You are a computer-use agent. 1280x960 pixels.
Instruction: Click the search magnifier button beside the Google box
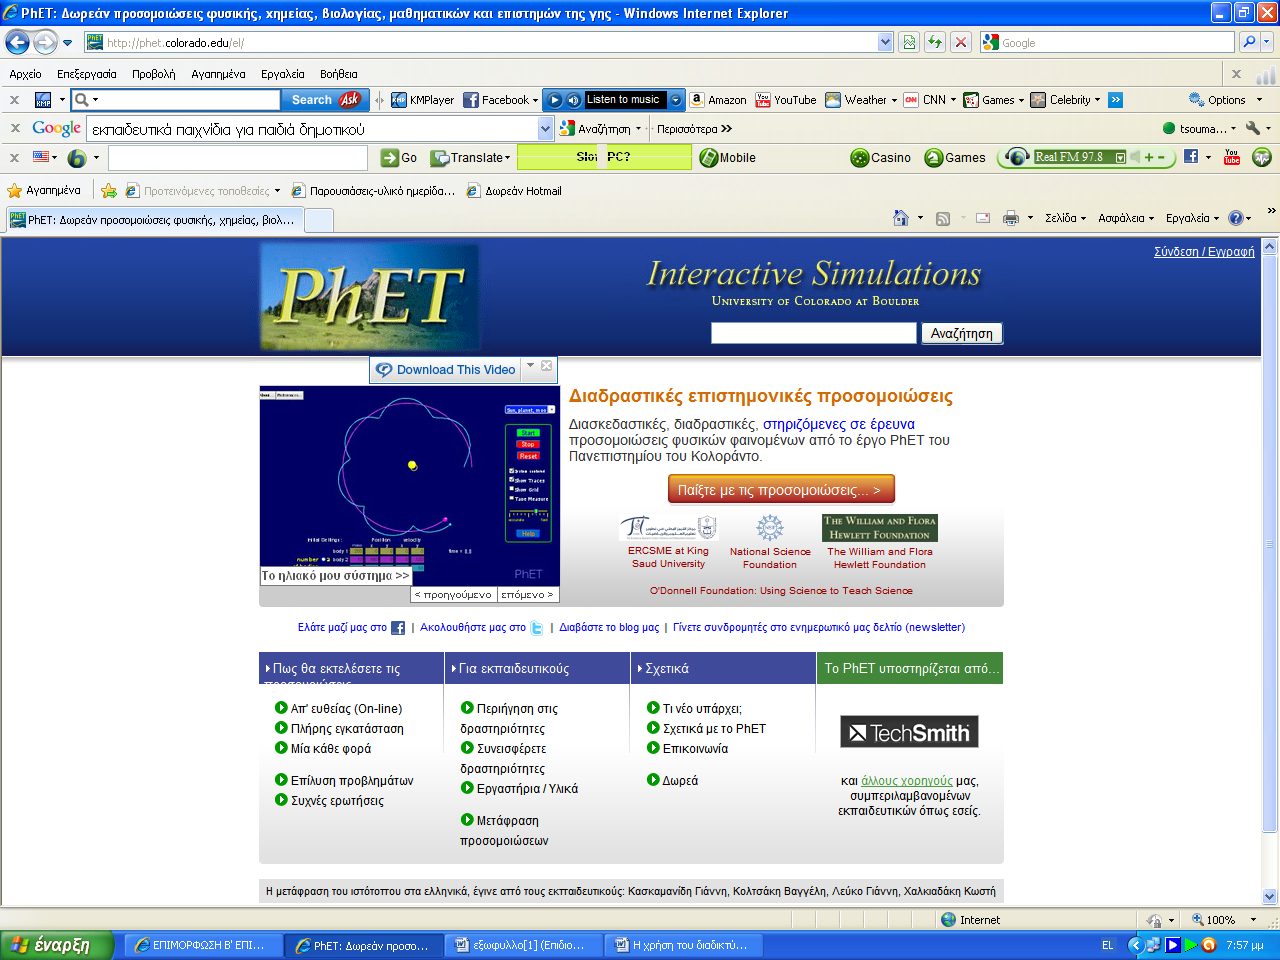pyautogui.click(x=1249, y=42)
